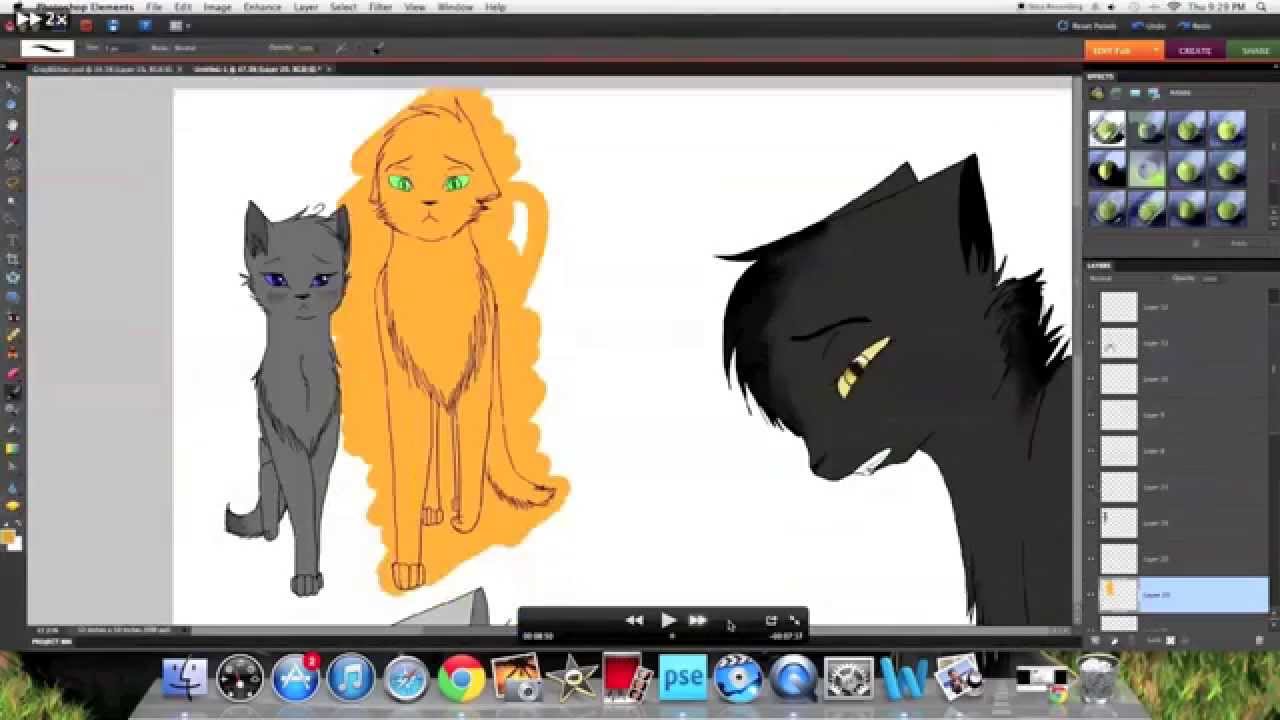
Task: Select the Crop tool
Action: pos(14,259)
